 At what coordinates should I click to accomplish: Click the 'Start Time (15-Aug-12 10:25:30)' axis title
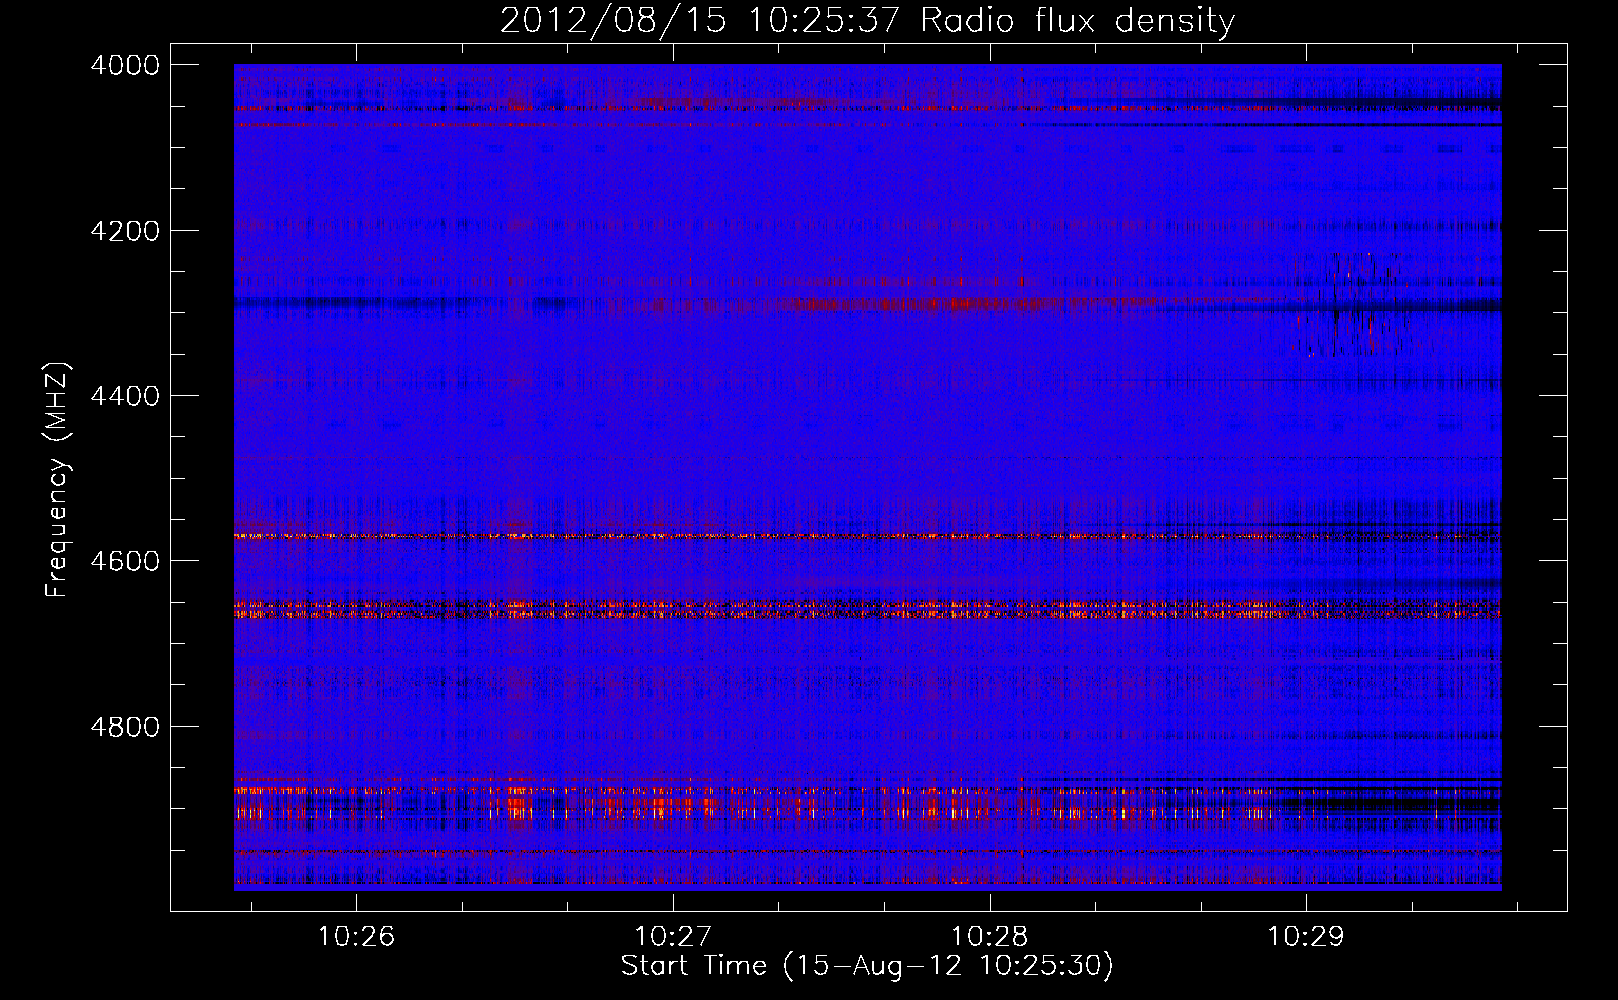[867, 966]
